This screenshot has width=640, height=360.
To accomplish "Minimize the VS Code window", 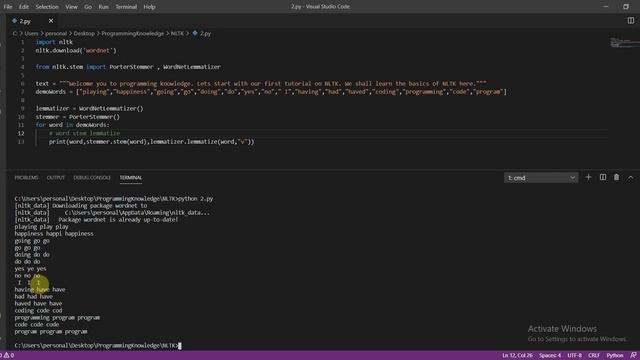I will [606, 7].
